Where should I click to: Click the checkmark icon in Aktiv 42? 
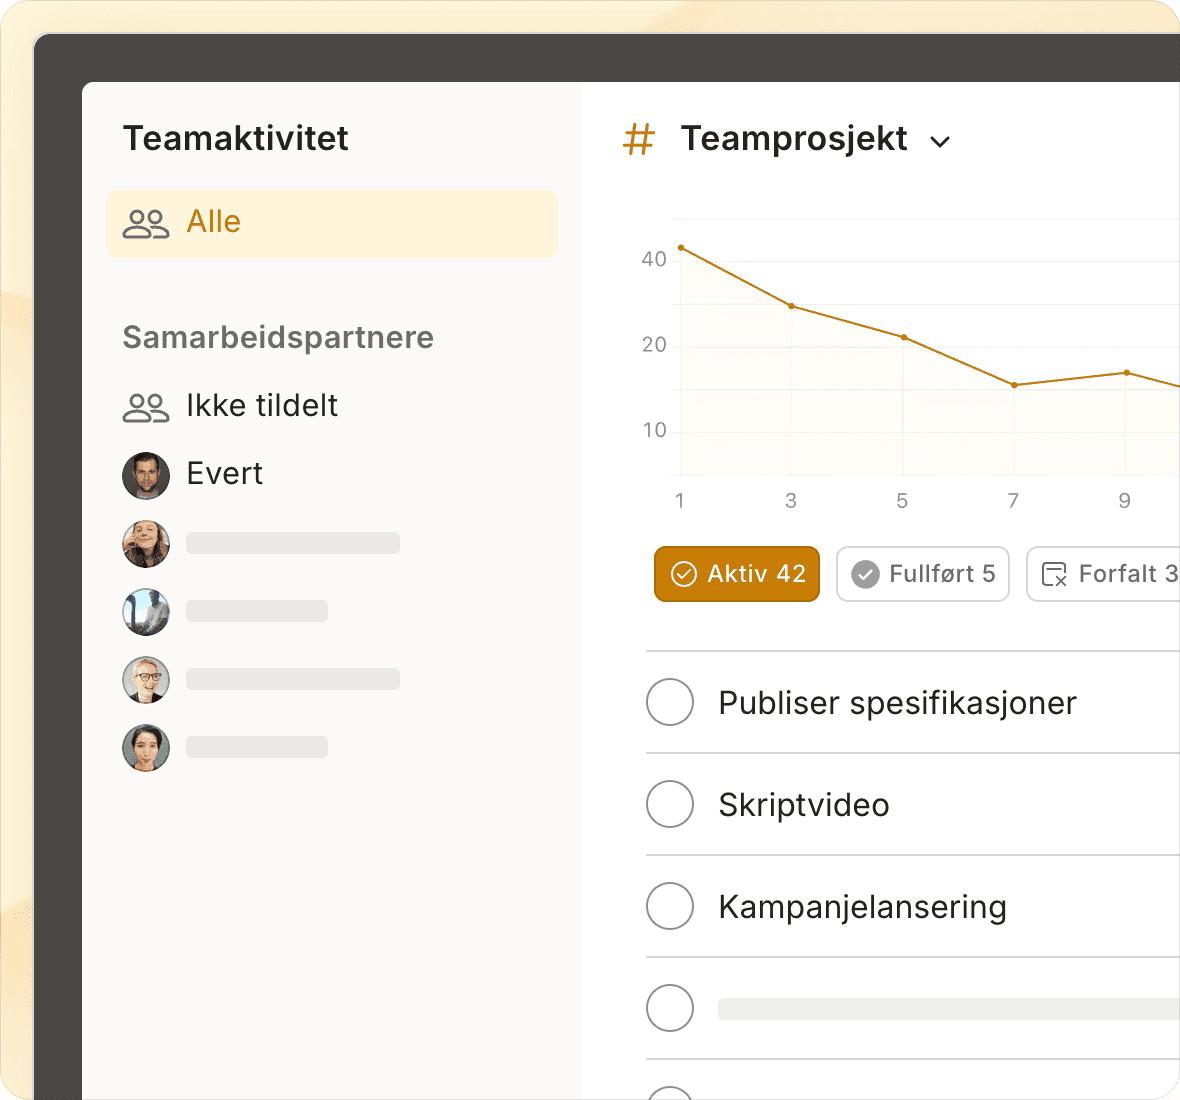click(683, 574)
